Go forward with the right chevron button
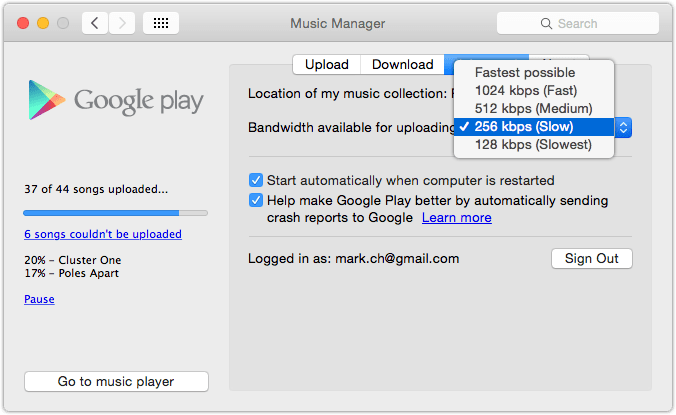 point(122,23)
